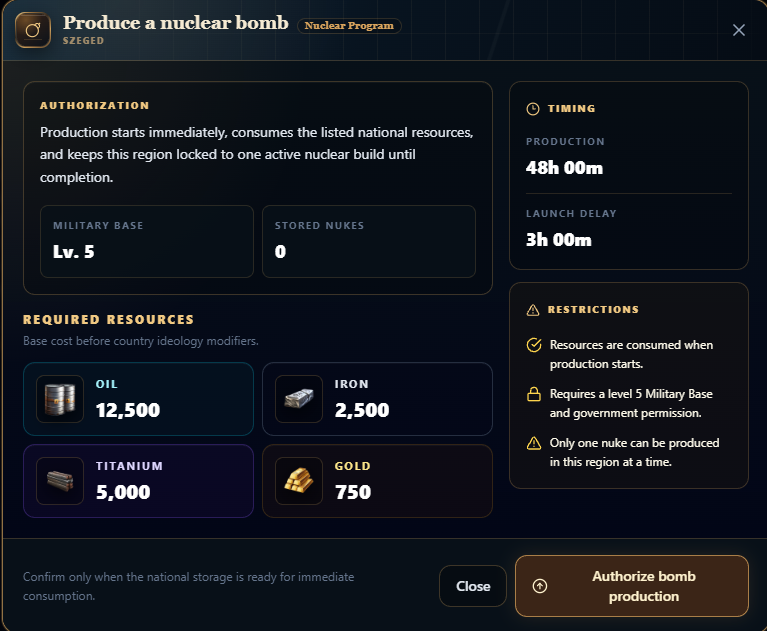Image resolution: width=767 pixels, height=631 pixels.
Task: Select the Titanium 5,000 resource card
Action: pyautogui.click(x=138, y=481)
